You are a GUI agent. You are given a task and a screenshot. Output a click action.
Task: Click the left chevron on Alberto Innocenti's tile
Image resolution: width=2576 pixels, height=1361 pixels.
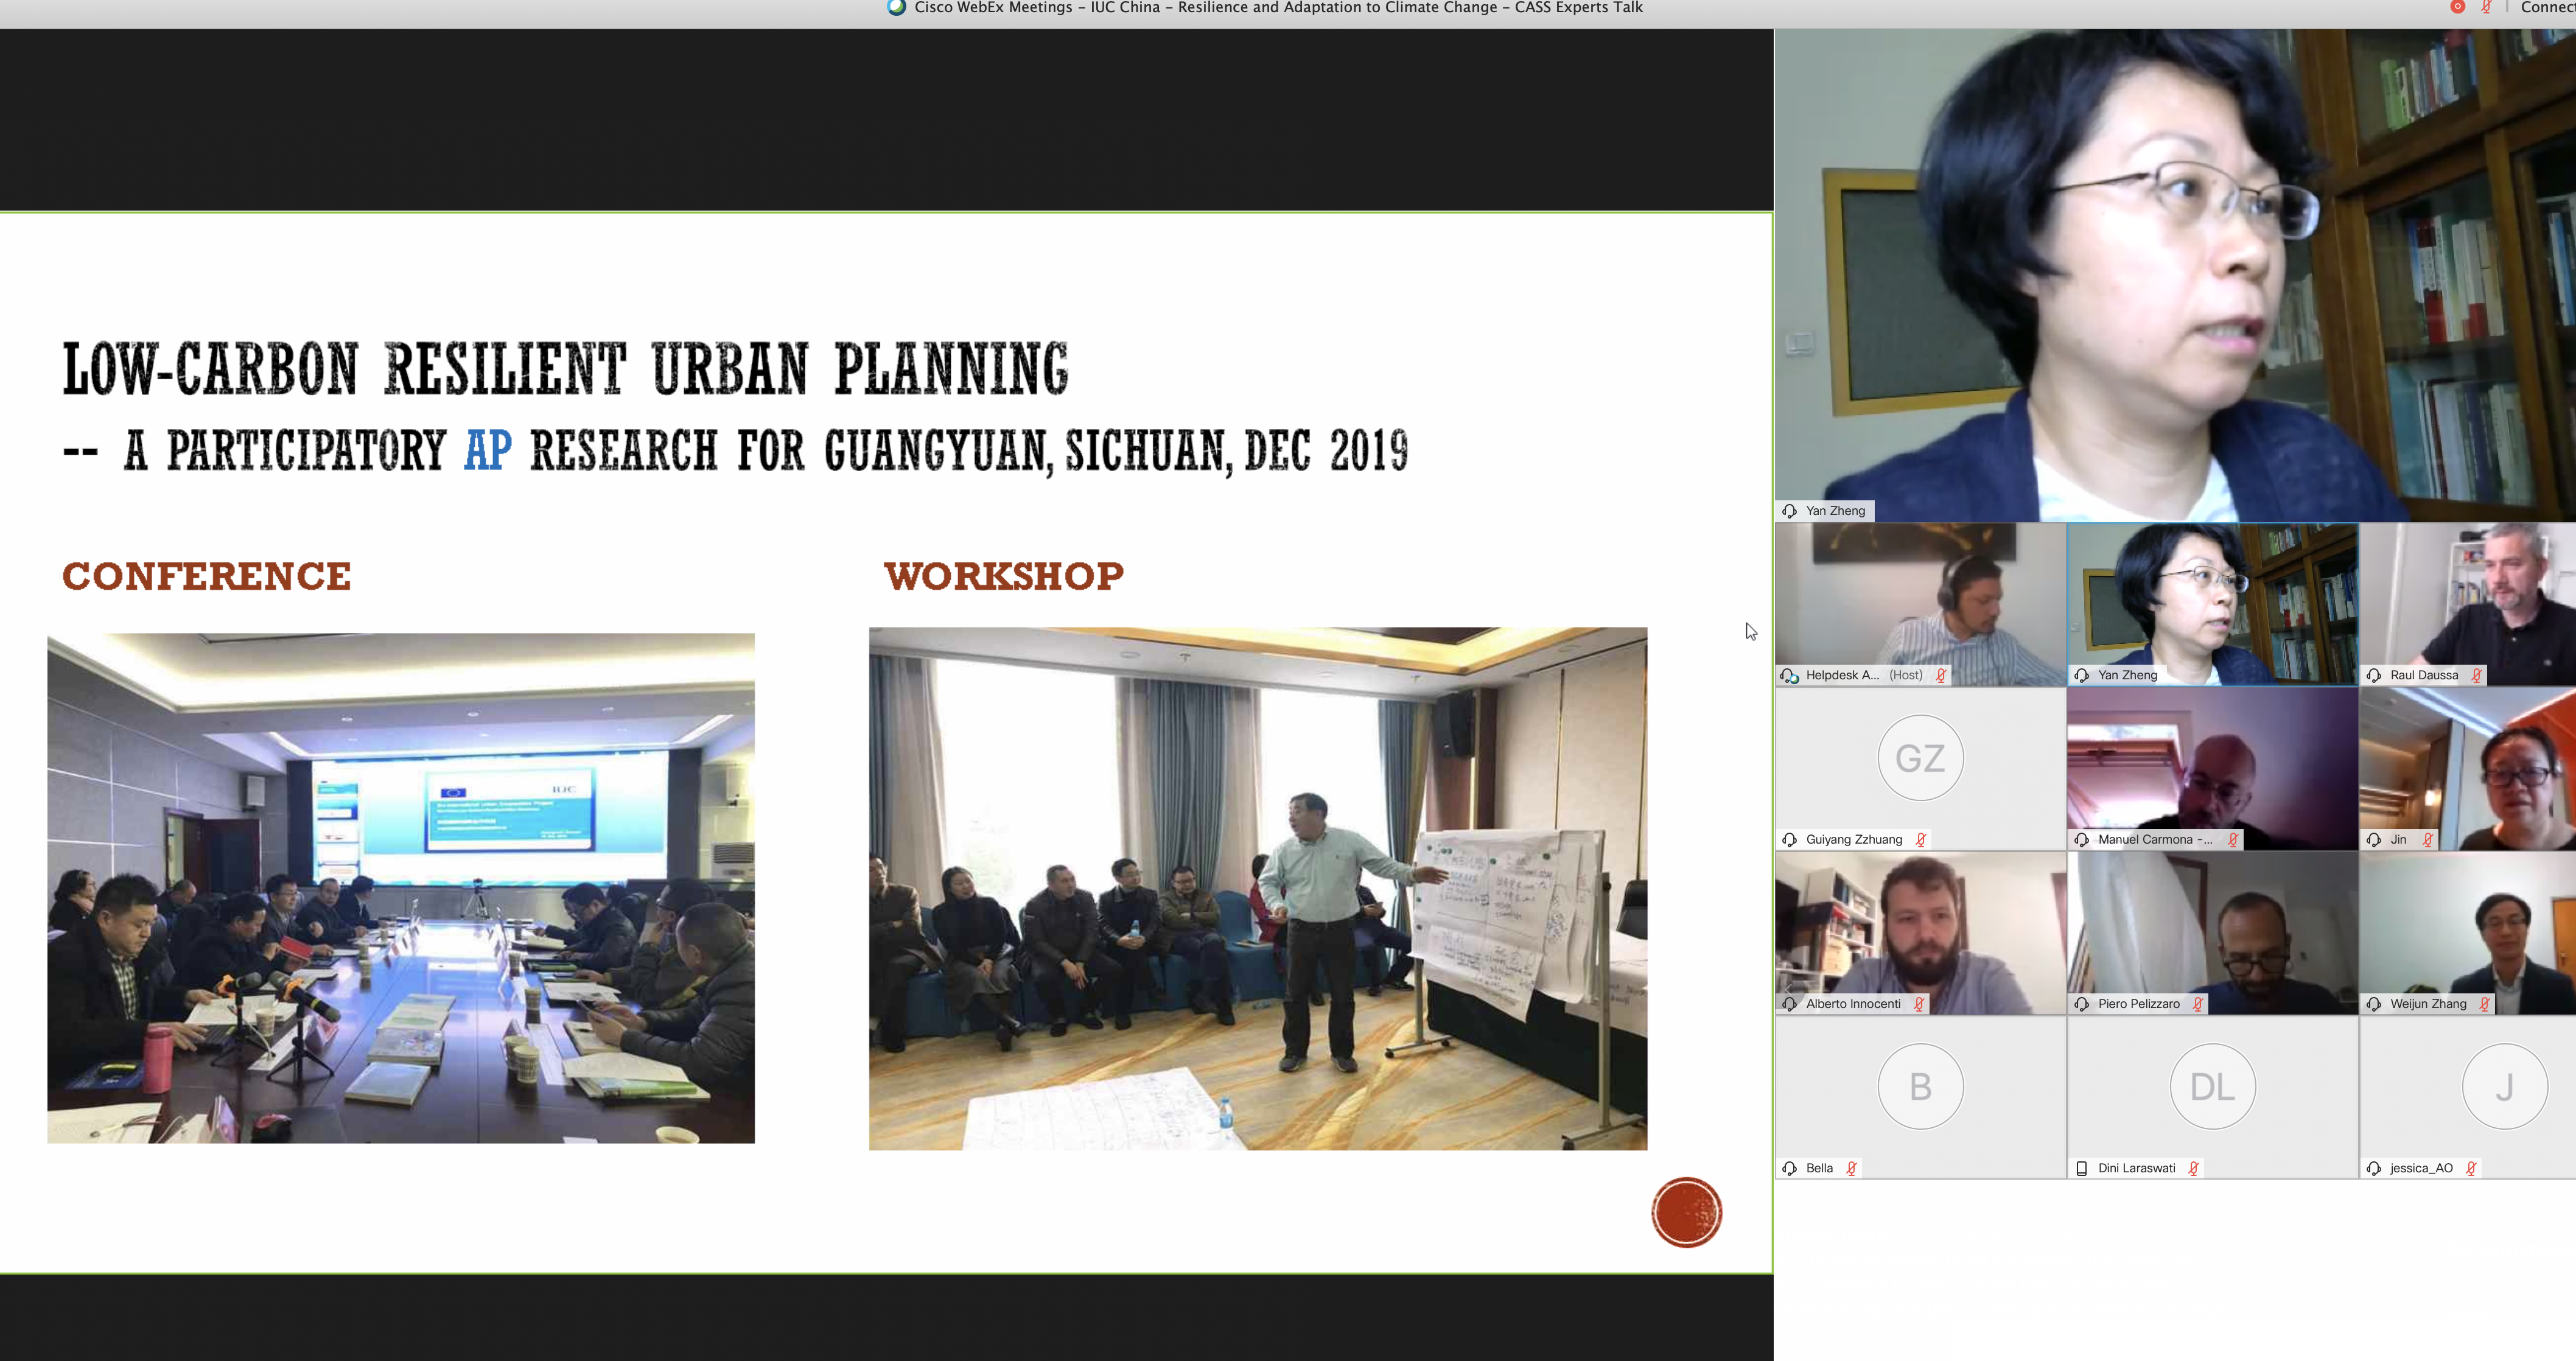tap(1788, 989)
